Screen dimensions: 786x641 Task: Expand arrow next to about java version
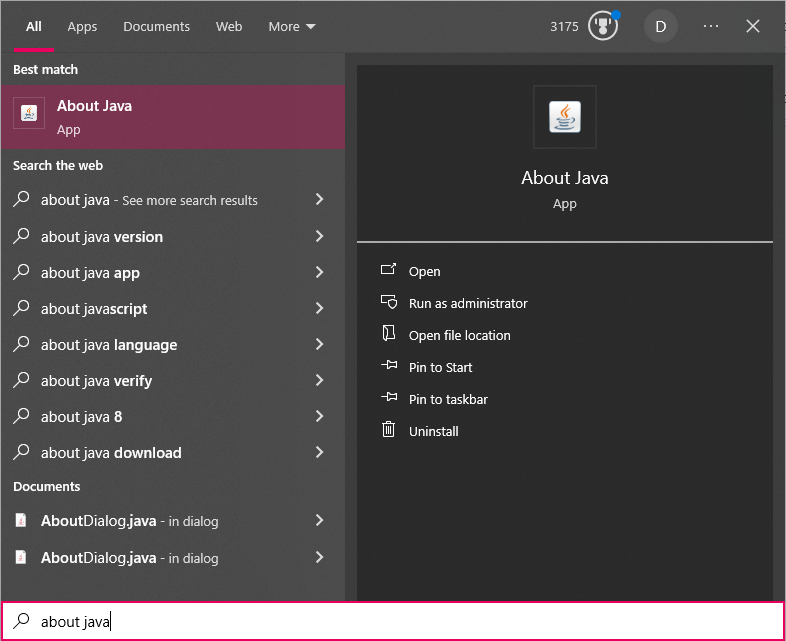pyautogui.click(x=319, y=237)
